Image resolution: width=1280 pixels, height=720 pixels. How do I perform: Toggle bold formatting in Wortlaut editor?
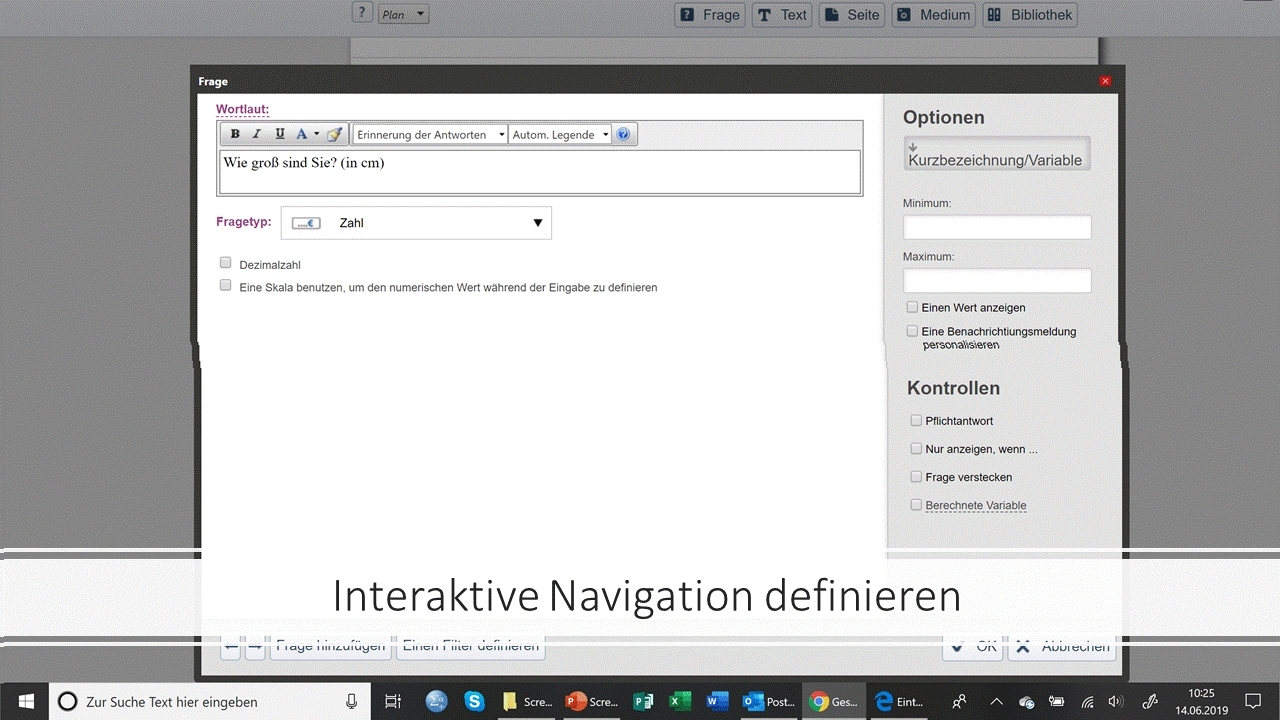tap(235, 134)
